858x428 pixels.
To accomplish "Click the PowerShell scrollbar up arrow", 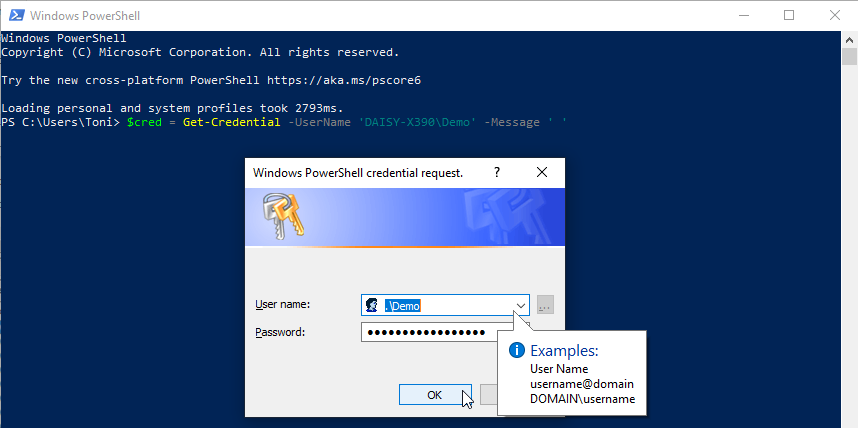I will 849,39.
